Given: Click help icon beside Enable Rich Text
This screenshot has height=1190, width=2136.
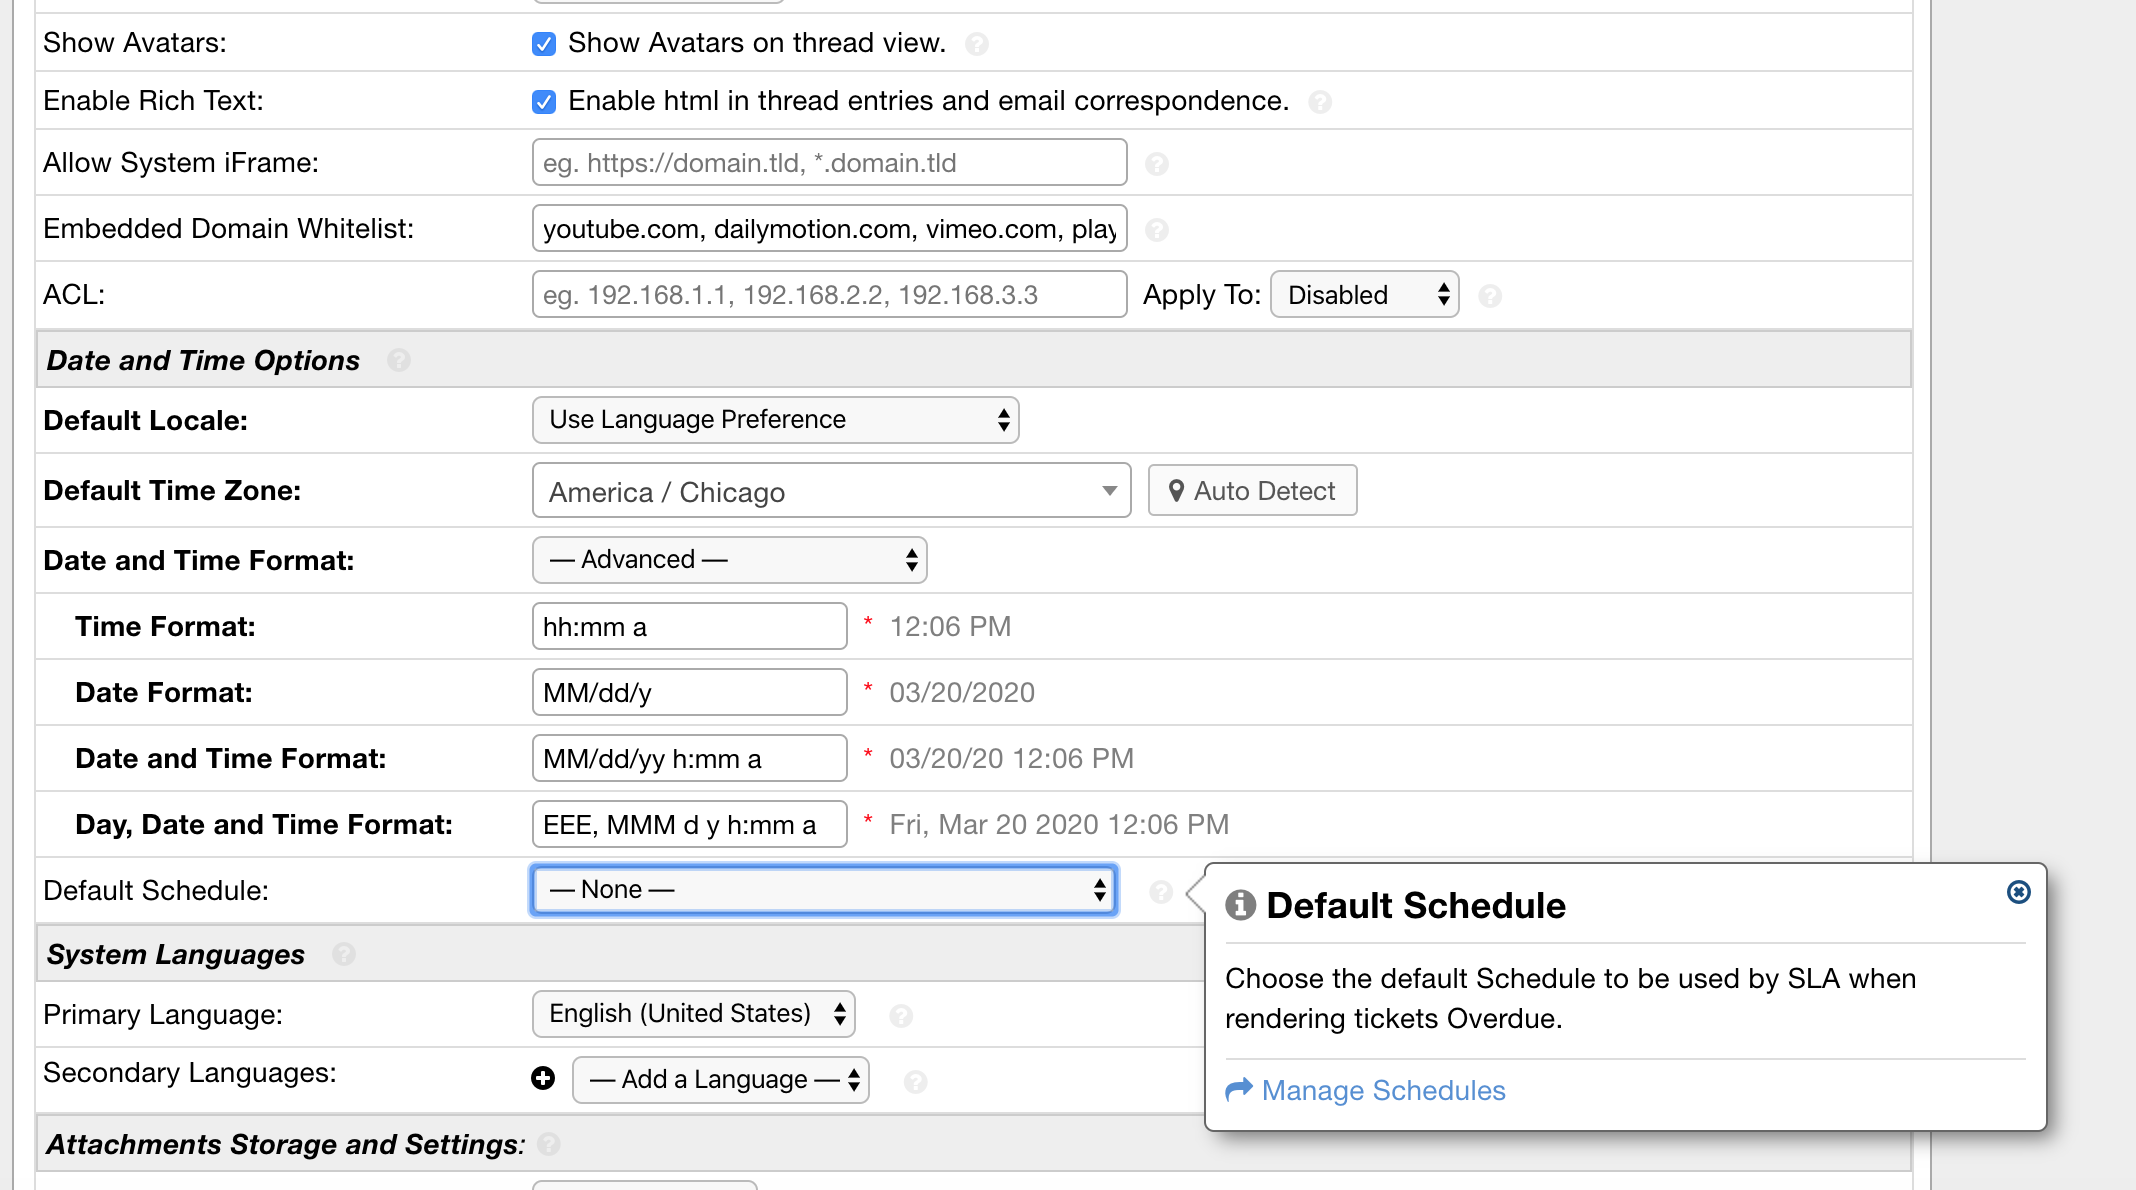Looking at the screenshot, I should tap(1320, 102).
